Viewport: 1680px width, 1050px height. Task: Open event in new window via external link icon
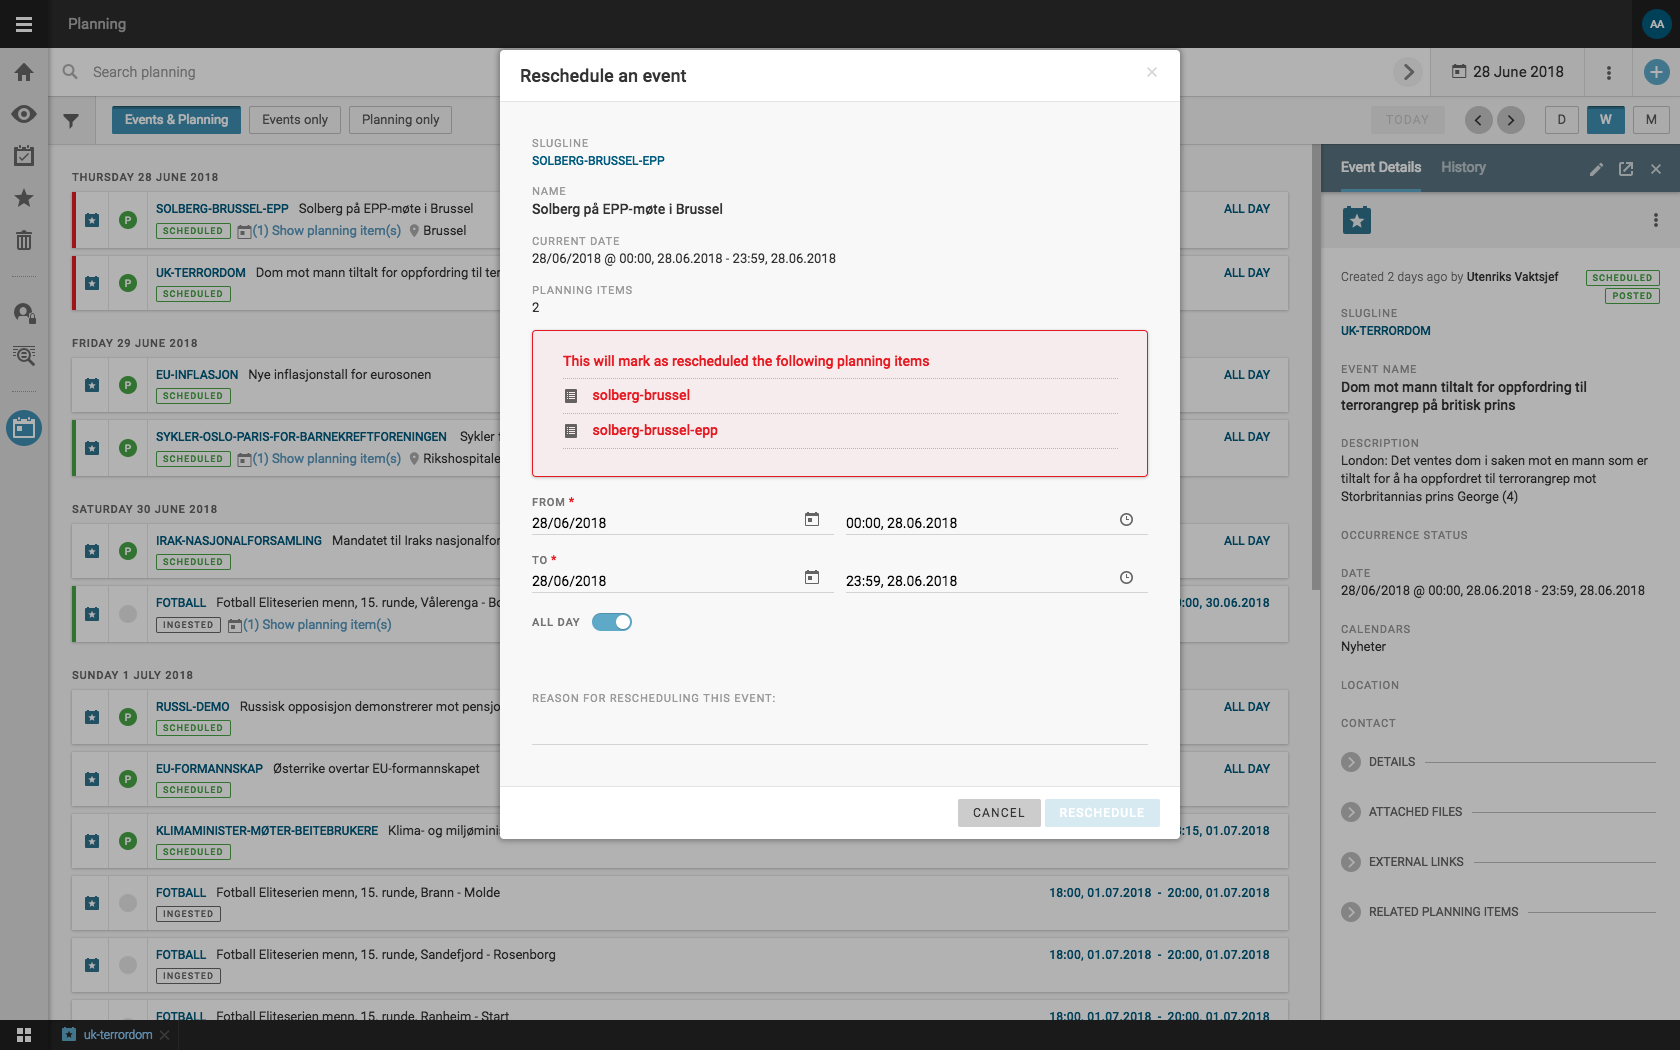(x=1627, y=170)
